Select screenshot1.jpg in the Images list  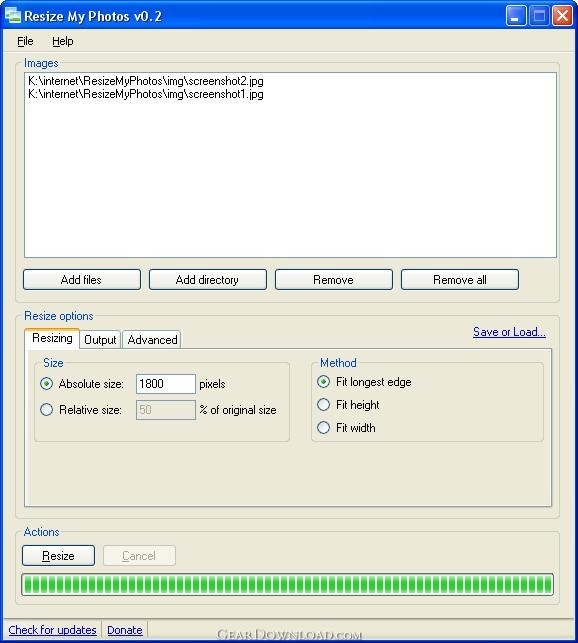pyautogui.click(x=146, y=94)
